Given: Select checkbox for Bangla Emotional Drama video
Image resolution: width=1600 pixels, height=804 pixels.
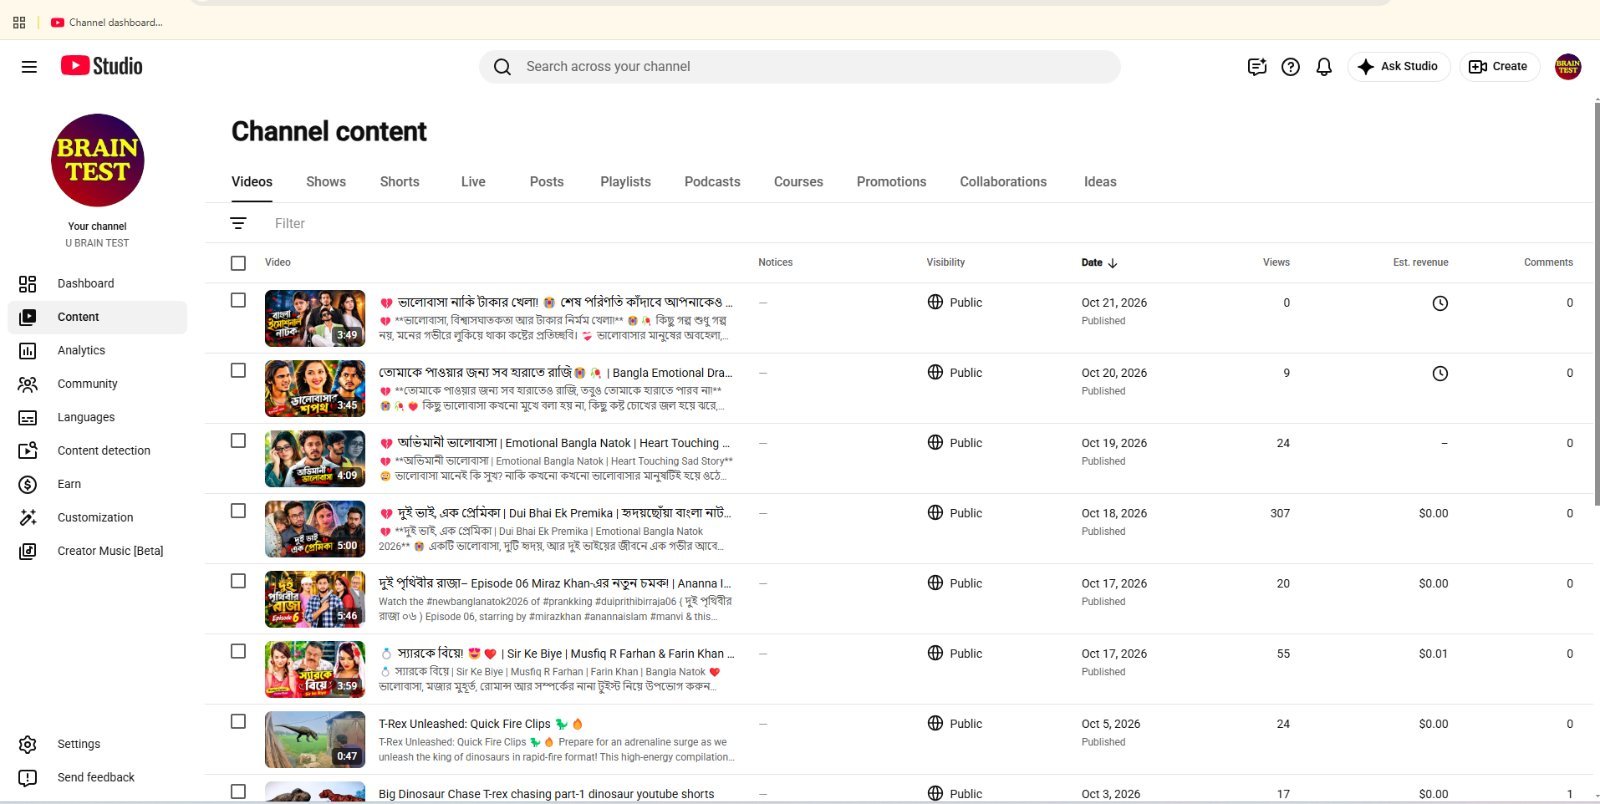Looking at the screenshot, I should pyautogui.click(x=238, y=370).
